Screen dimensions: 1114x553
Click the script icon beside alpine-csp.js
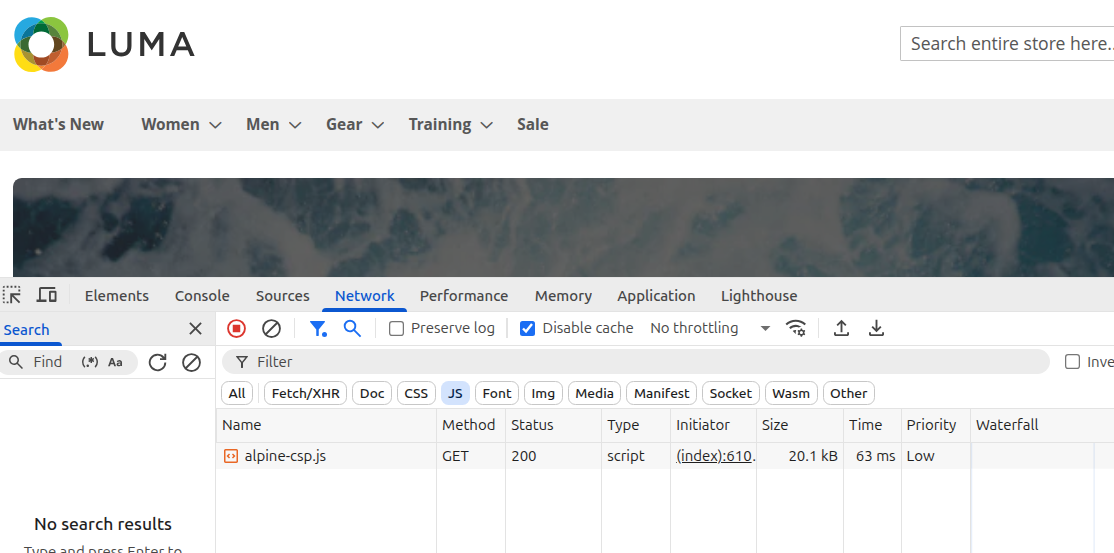coord(231,456)
